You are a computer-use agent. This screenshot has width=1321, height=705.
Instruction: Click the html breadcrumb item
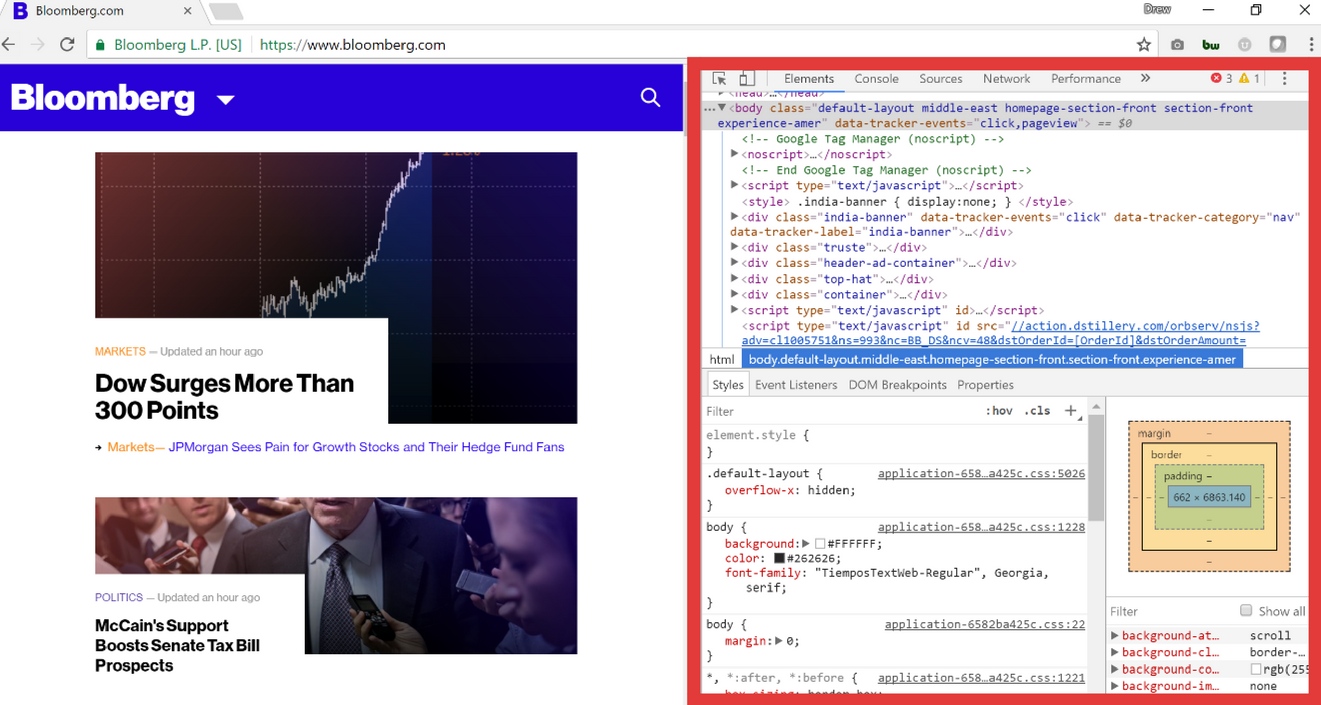(722, 359)
